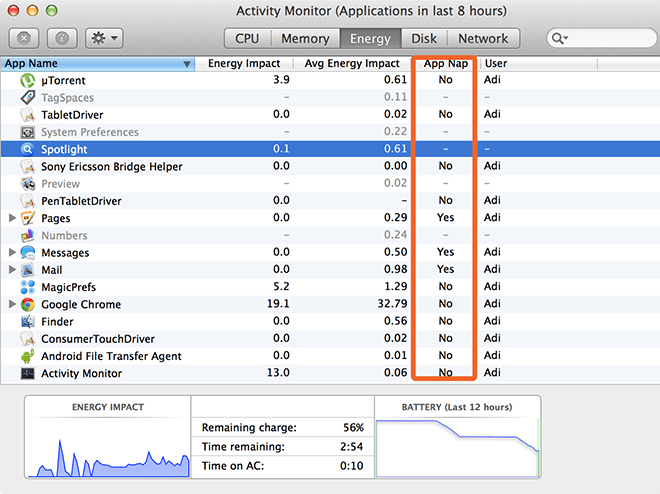
Task: Click the Mail app icon
Action: pos(28,270)
